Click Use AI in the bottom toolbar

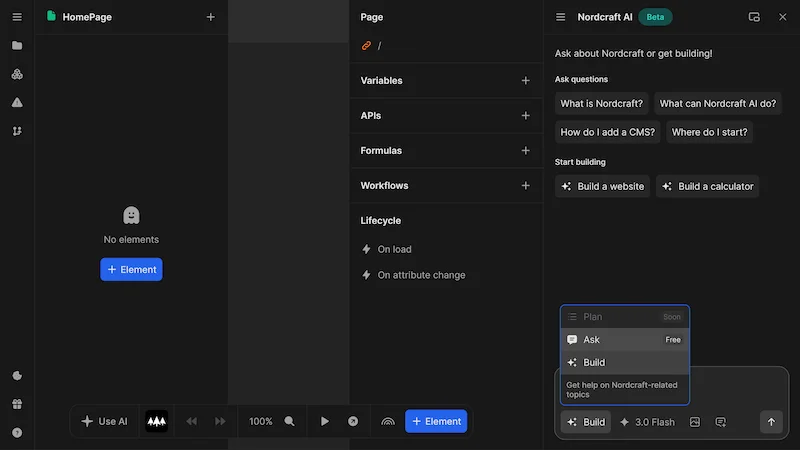coord(105,421)
